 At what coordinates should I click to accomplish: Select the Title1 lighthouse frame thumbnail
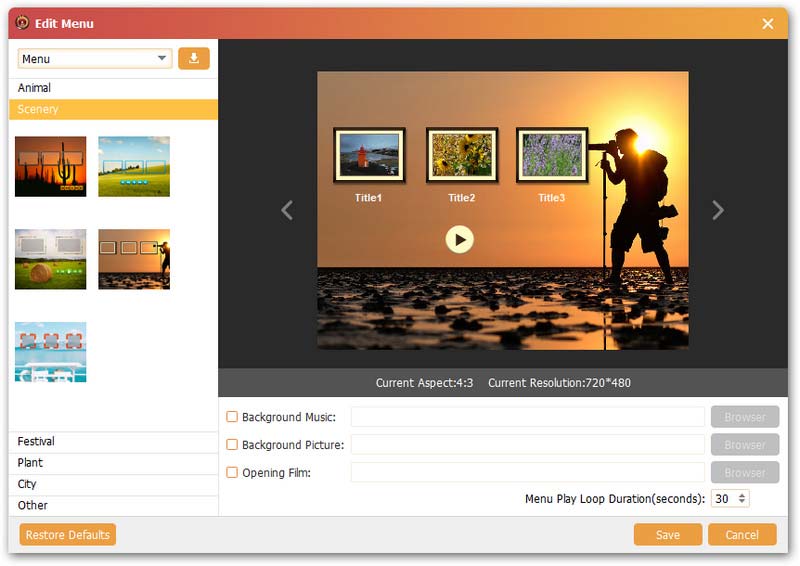tap(369, 156)
